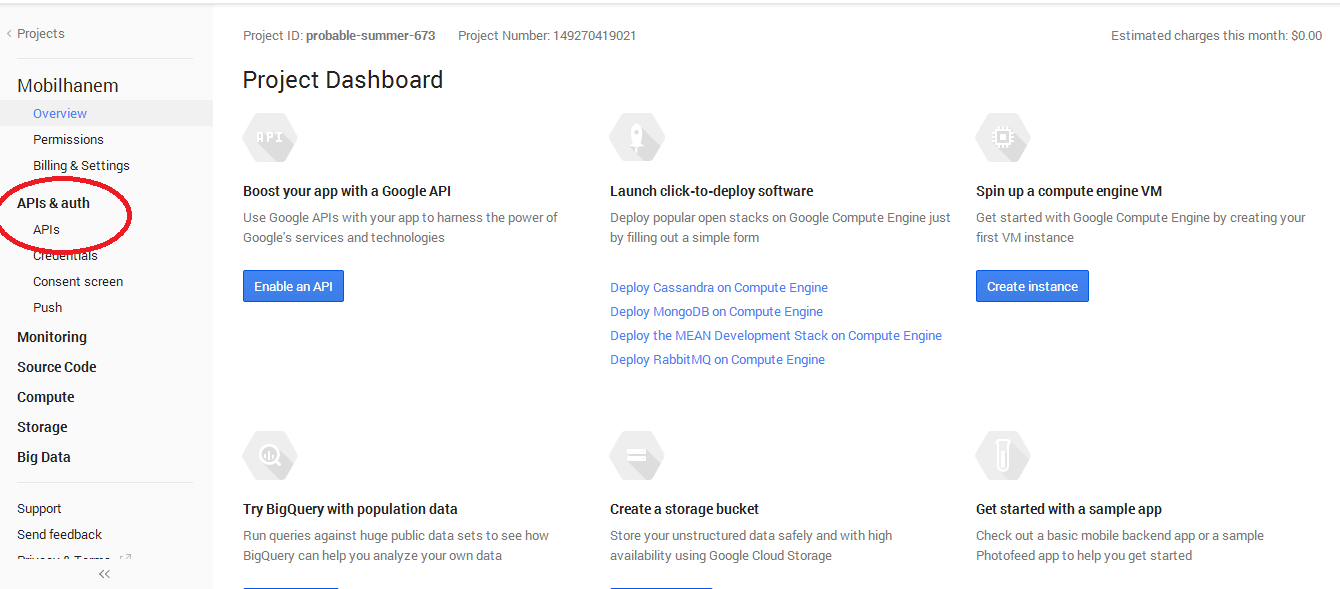This screenshot has width=1340, height=589.
Task: Click the compute engine chip icon
Action: click(x=1003, y=138)
